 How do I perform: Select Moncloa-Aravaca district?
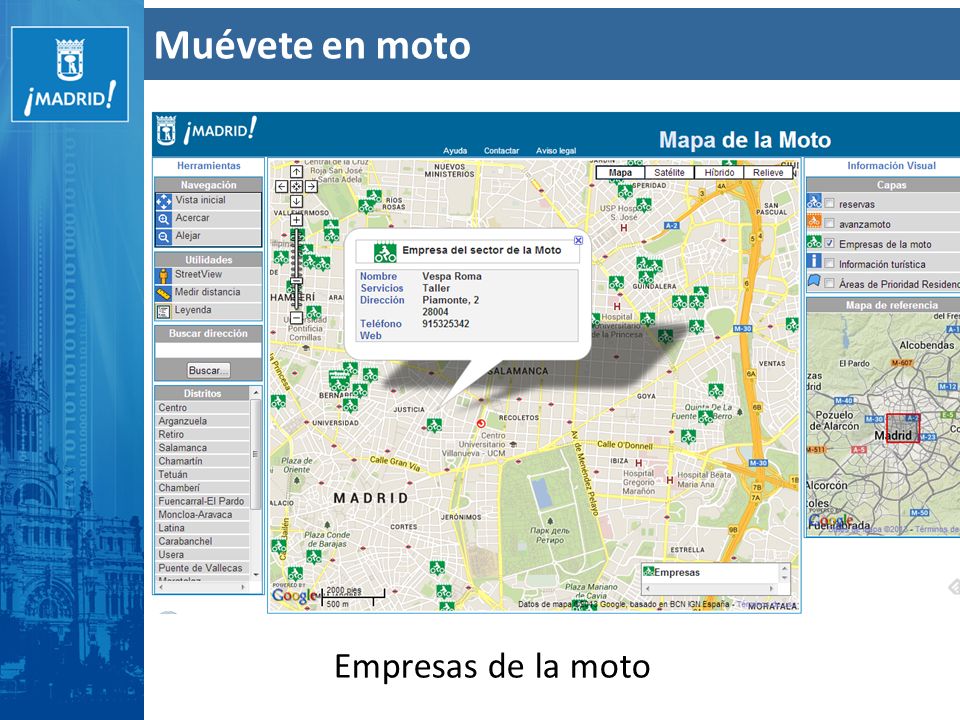(203, 514)
